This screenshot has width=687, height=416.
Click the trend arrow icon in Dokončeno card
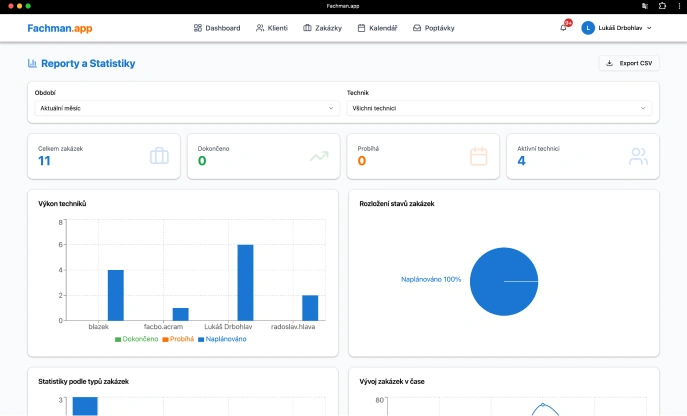pos(319,156)
